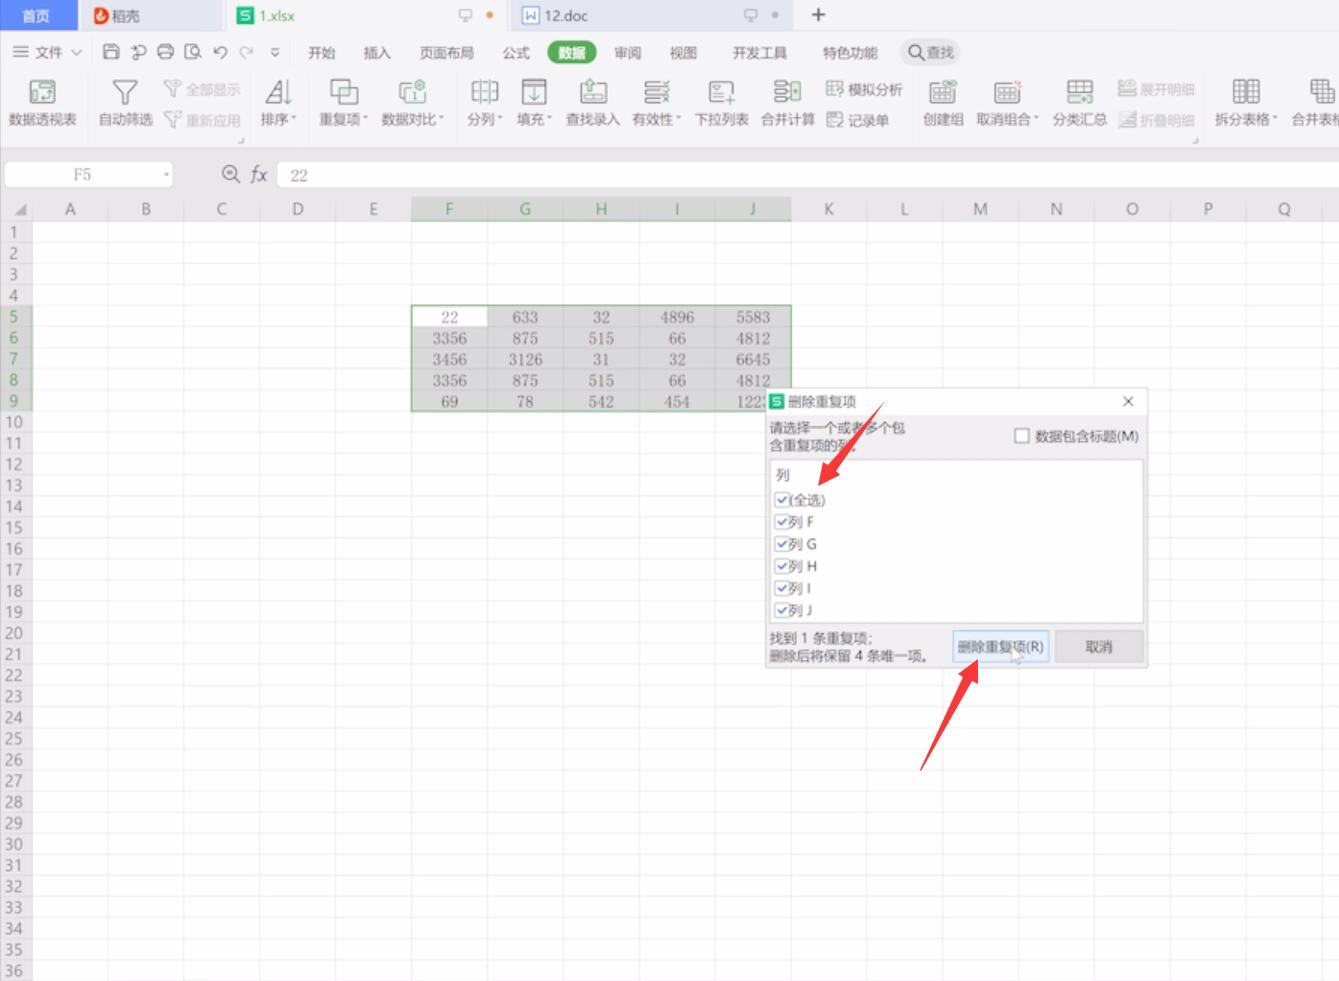The width and height of the screenshot is (1339, 981).
Task: Expand the 数据对比 dropdown arrow
Action: (441, 119)
